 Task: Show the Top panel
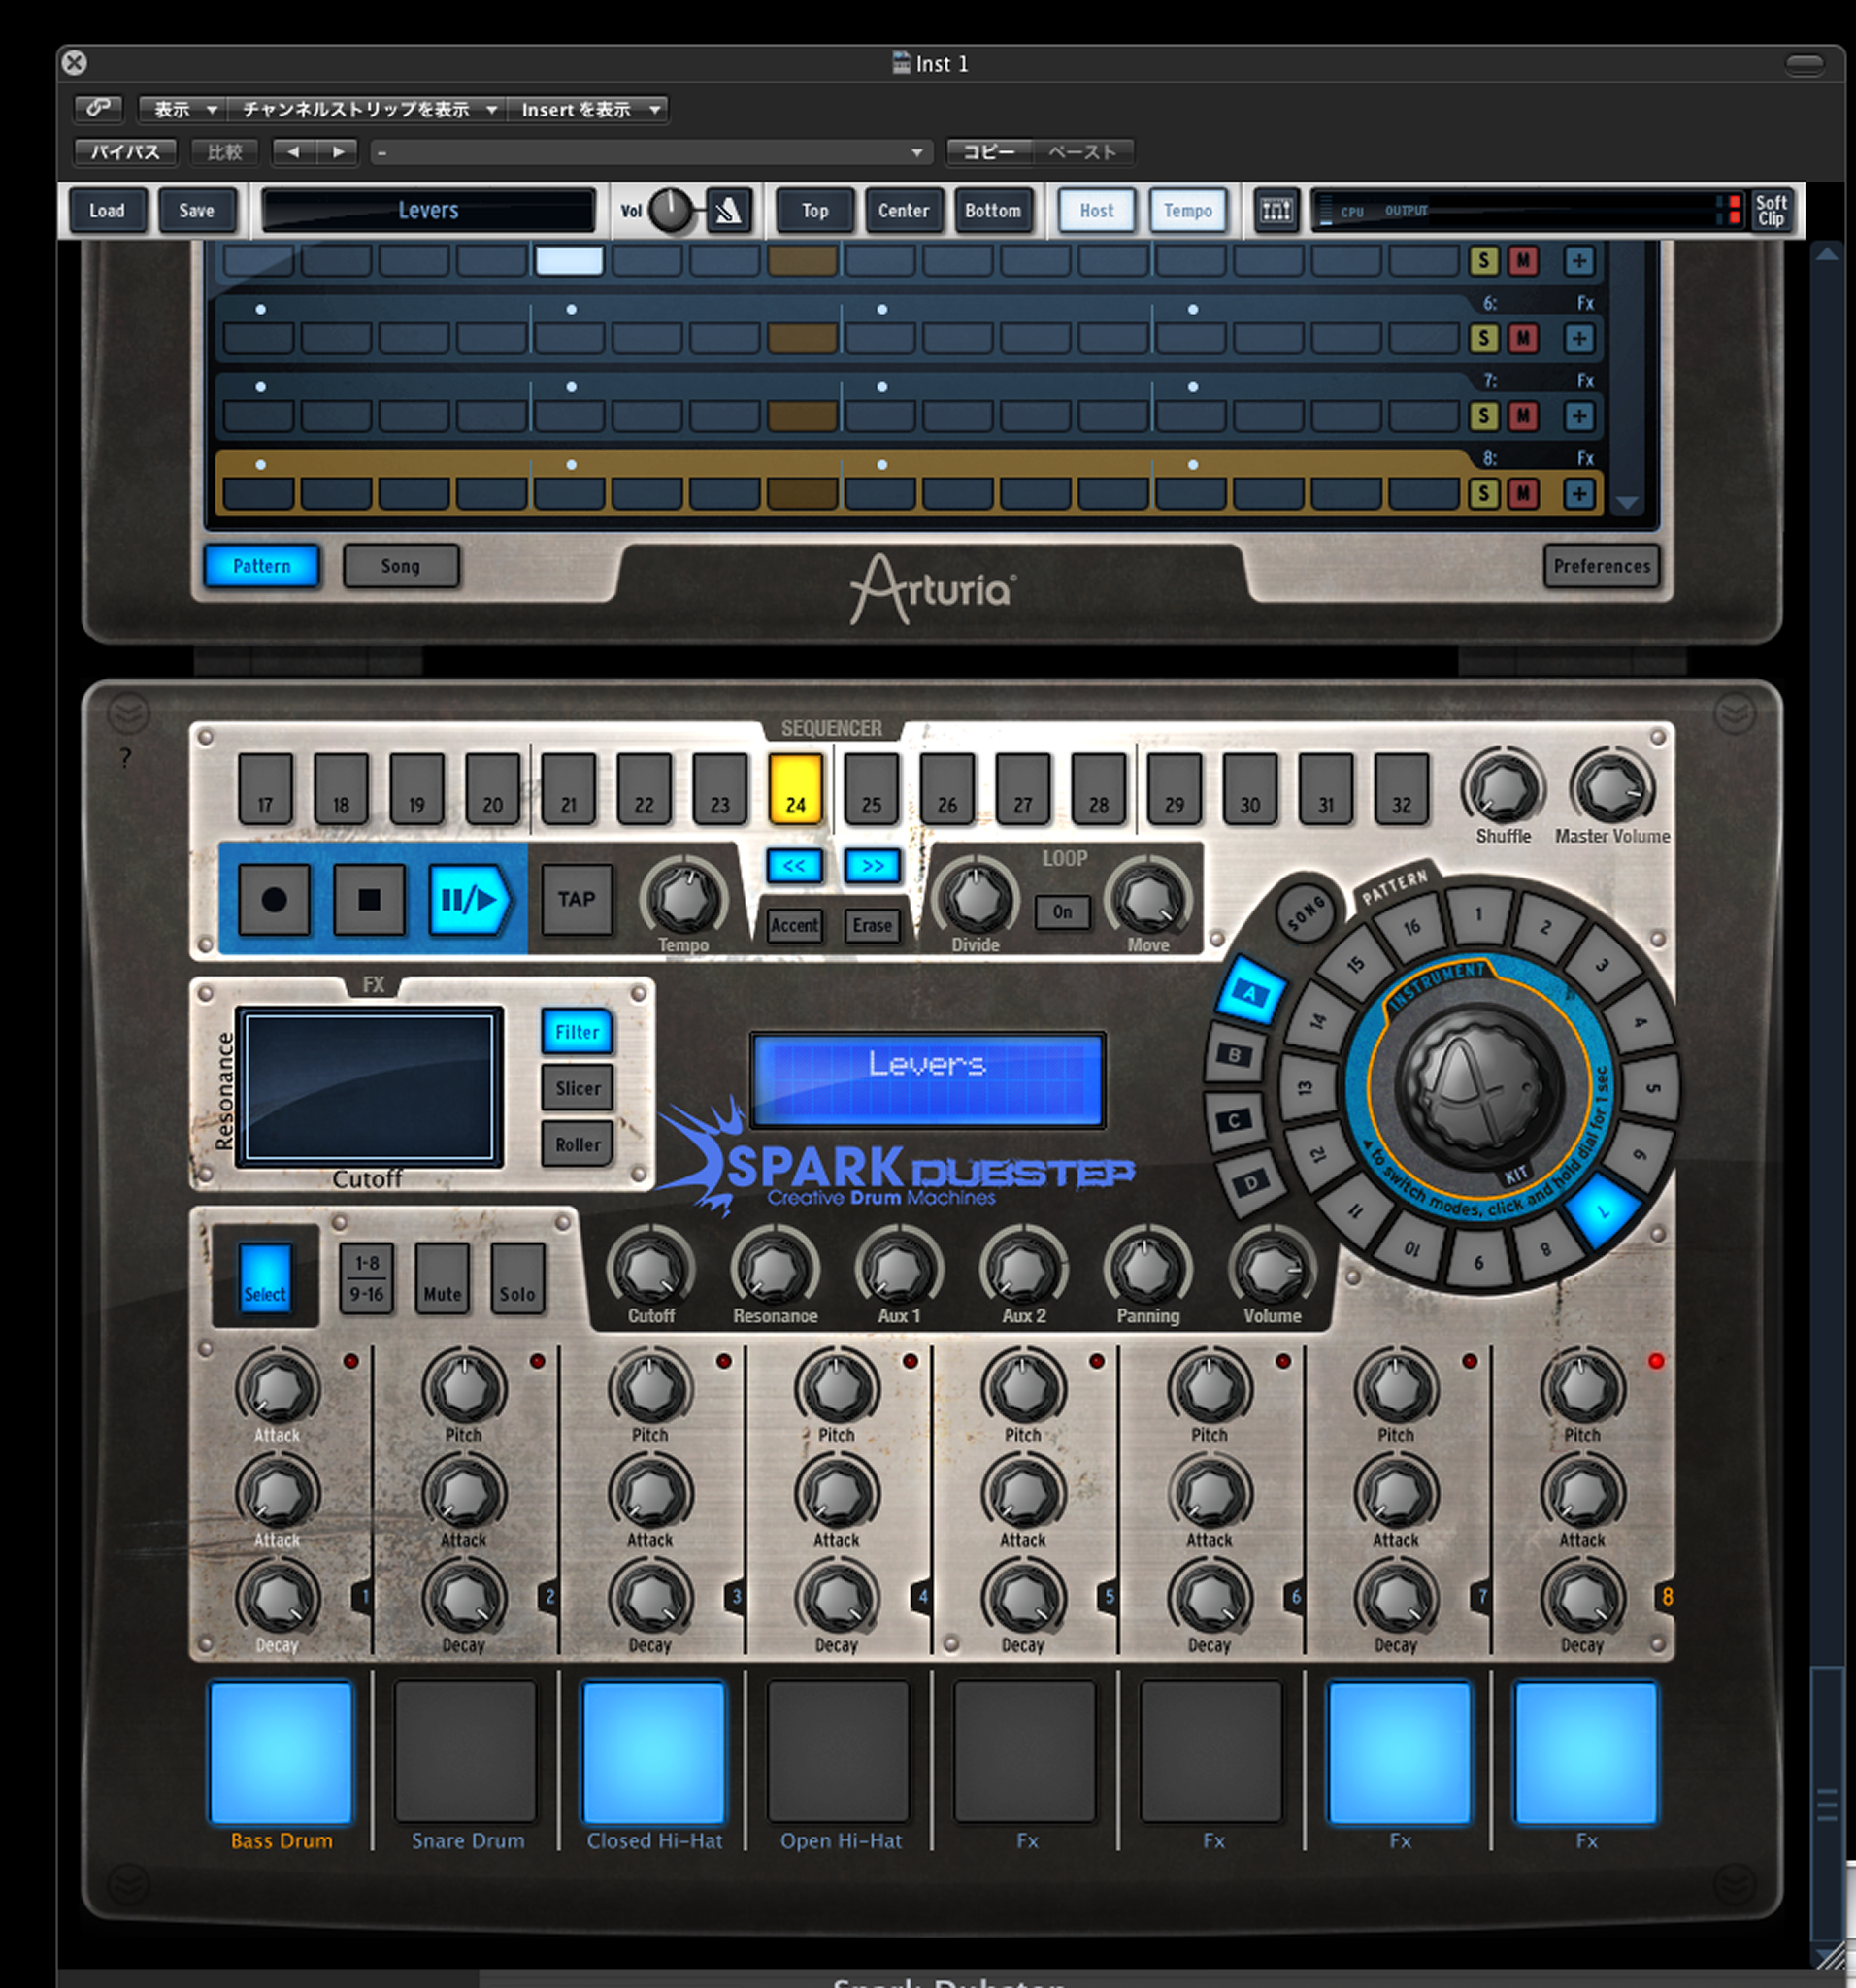coord(815,211)
